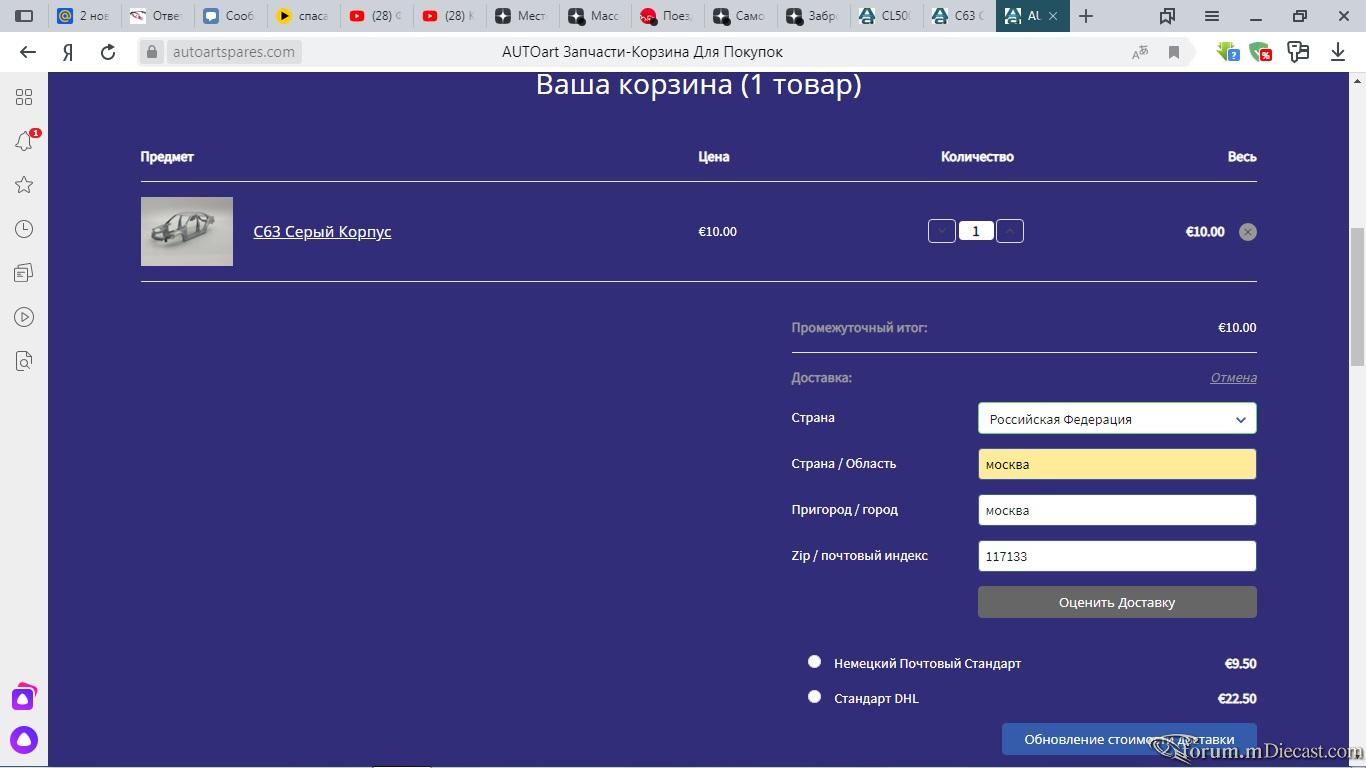Switch to the 'CL50' tab

885,16
